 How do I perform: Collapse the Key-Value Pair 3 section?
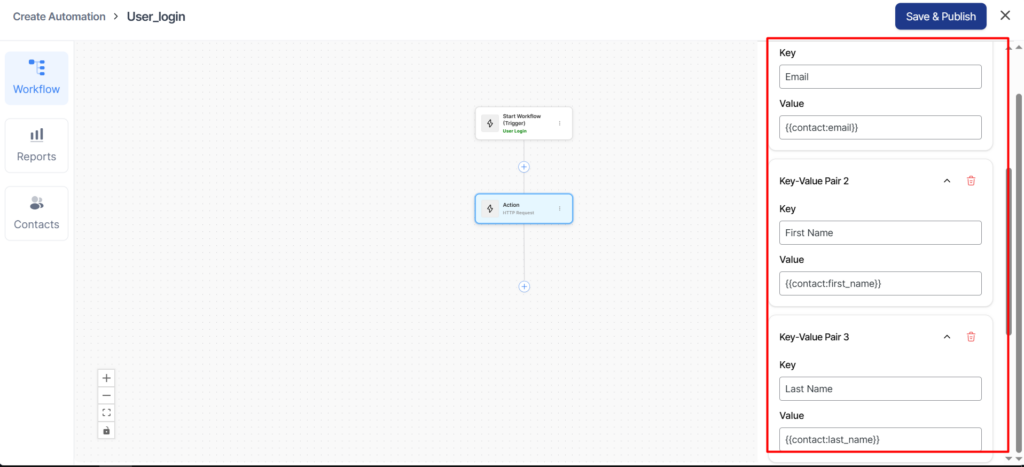[x=946, y=337]
